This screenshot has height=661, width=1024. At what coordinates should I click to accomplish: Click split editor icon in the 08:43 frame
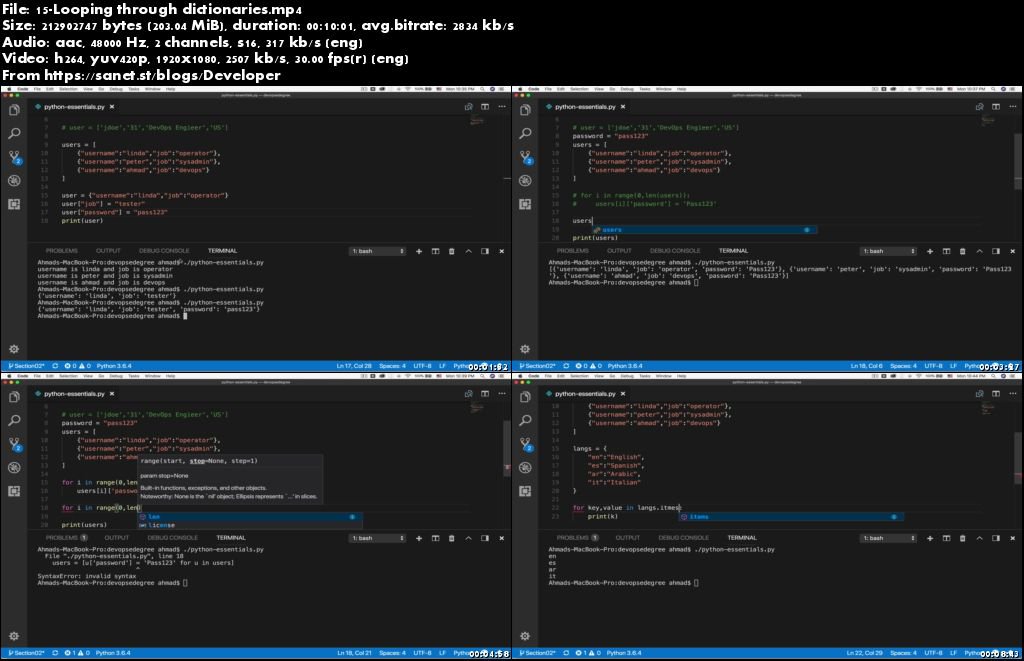[995, 394]
